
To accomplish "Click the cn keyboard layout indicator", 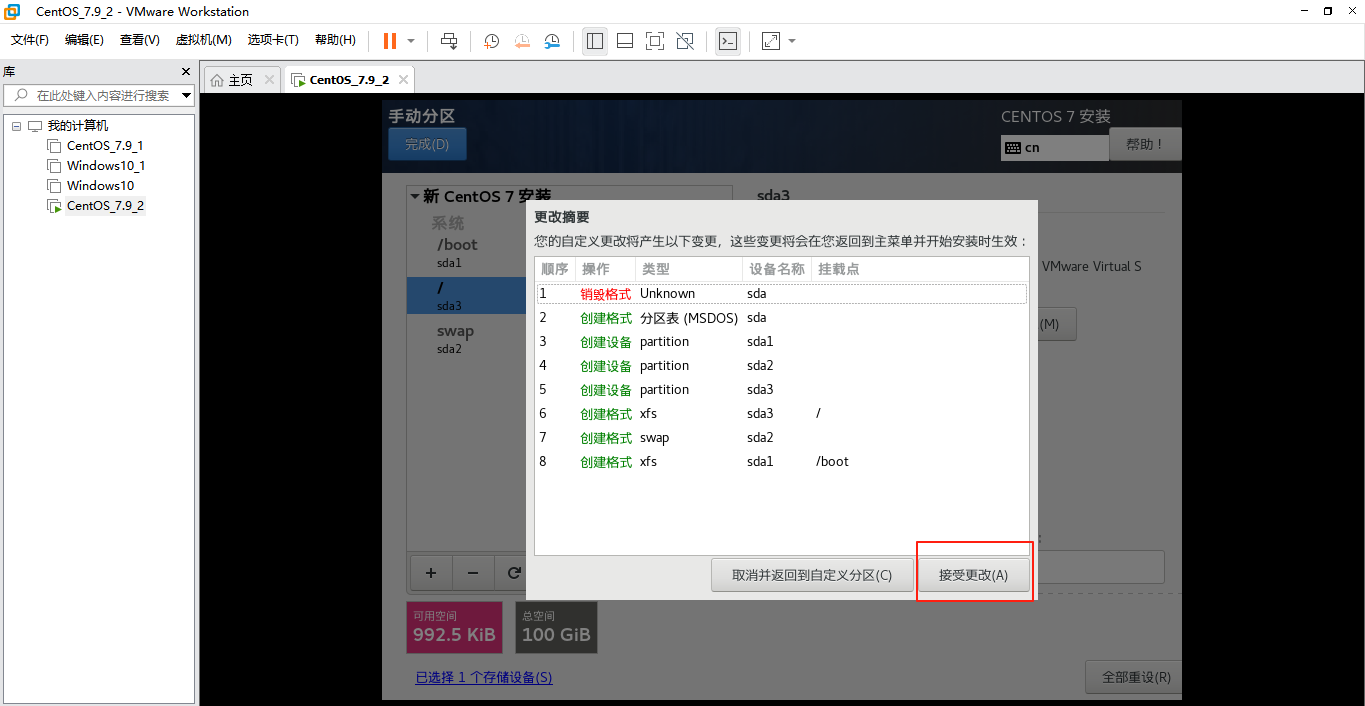I will click(x=1055, y=147).
